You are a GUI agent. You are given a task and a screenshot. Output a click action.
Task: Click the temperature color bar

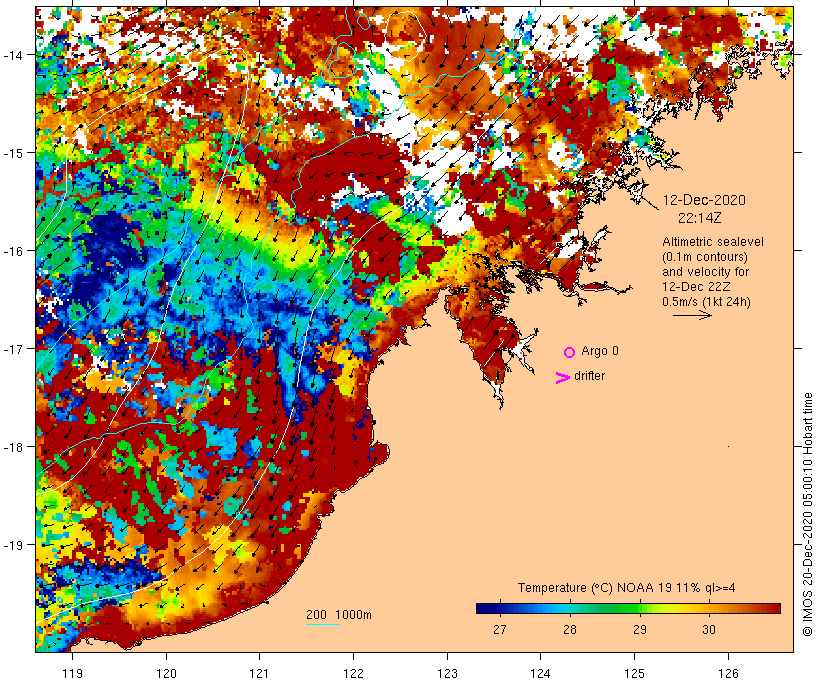(x=628, y=608)
